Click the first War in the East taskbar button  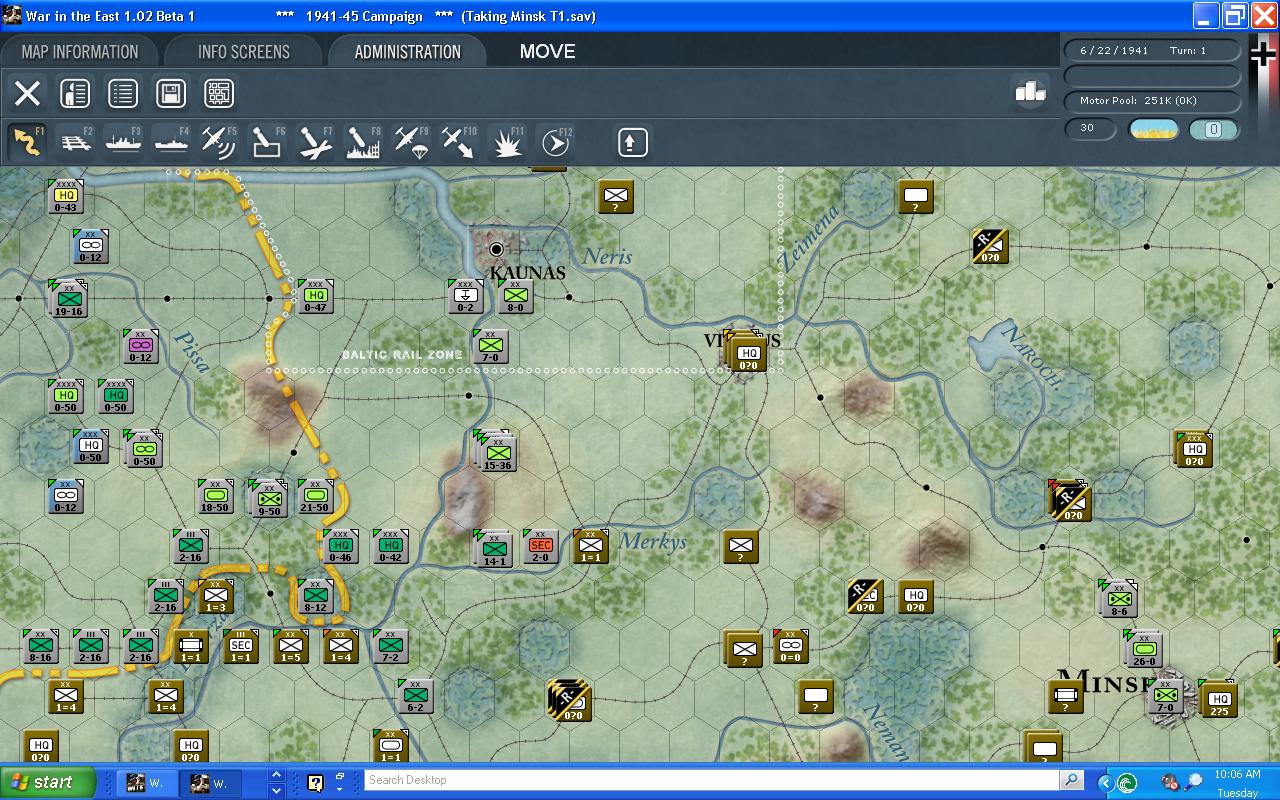pos(148,783)
